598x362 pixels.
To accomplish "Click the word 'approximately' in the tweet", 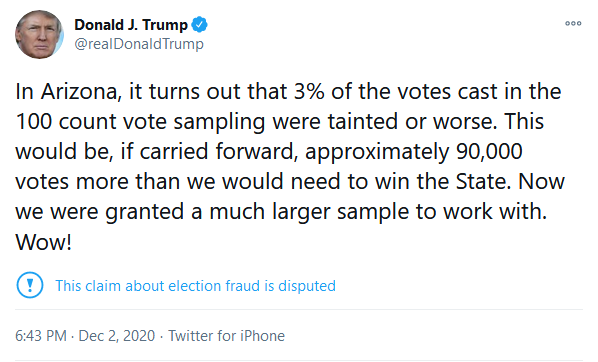I will [377, 153].
